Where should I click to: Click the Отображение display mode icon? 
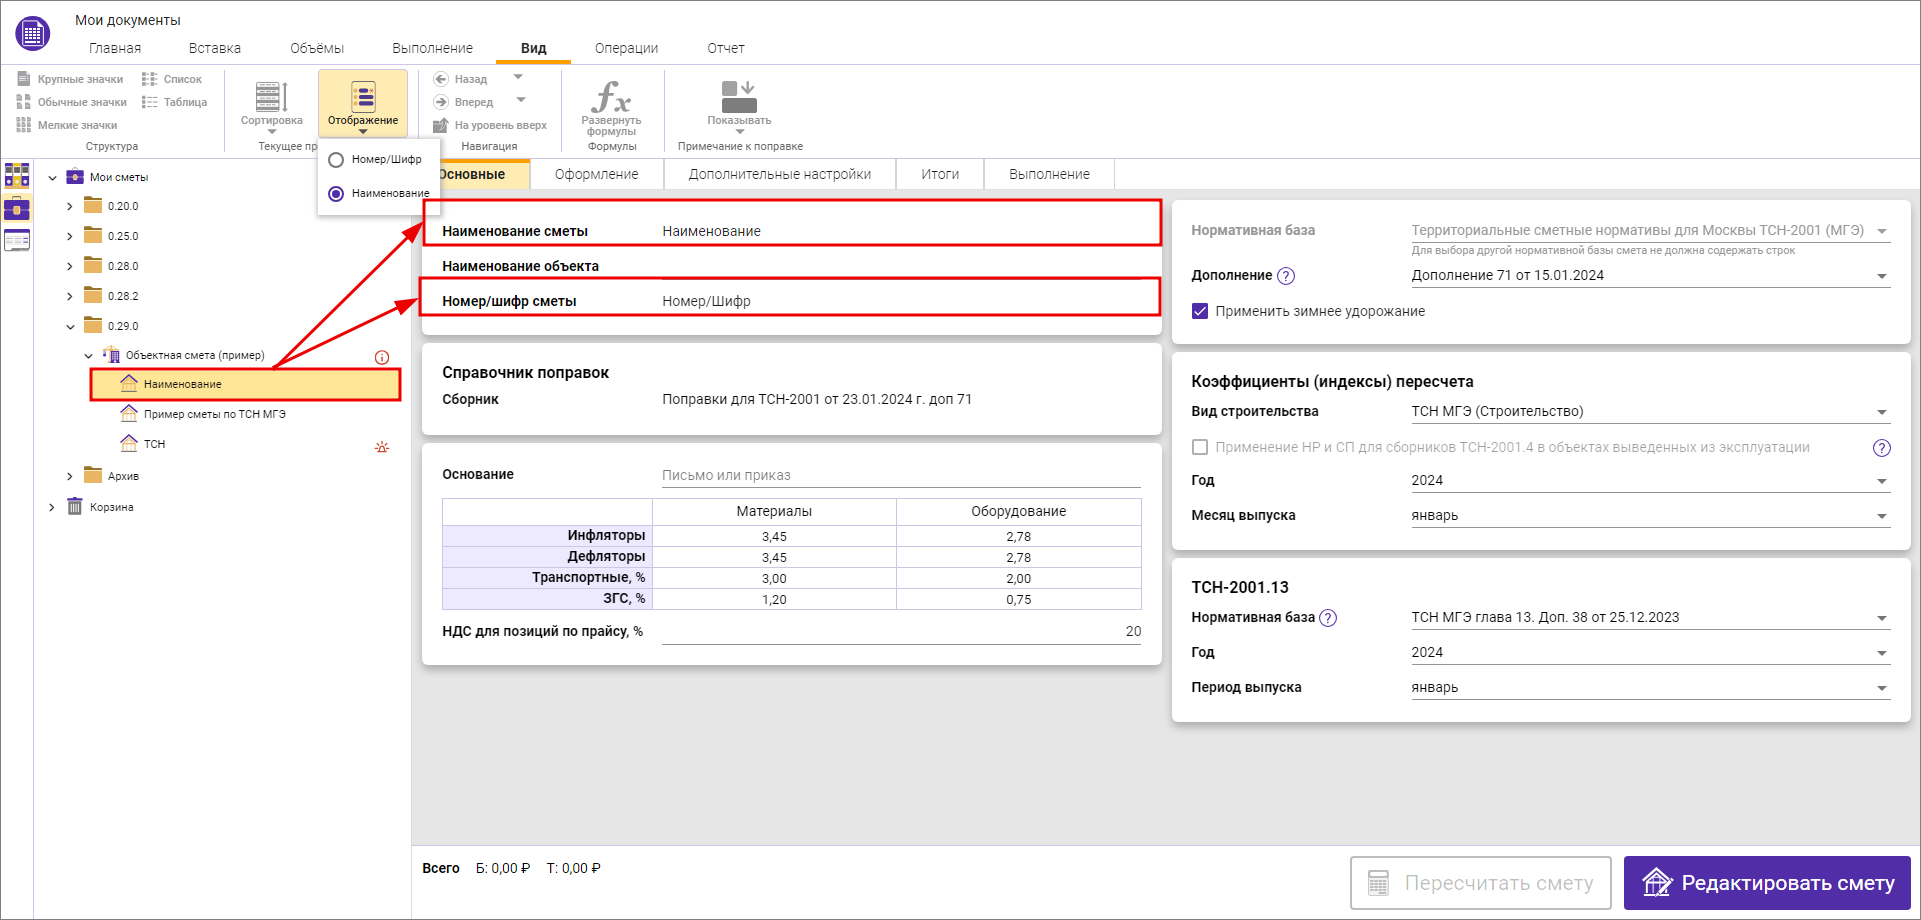click(363, 97)
